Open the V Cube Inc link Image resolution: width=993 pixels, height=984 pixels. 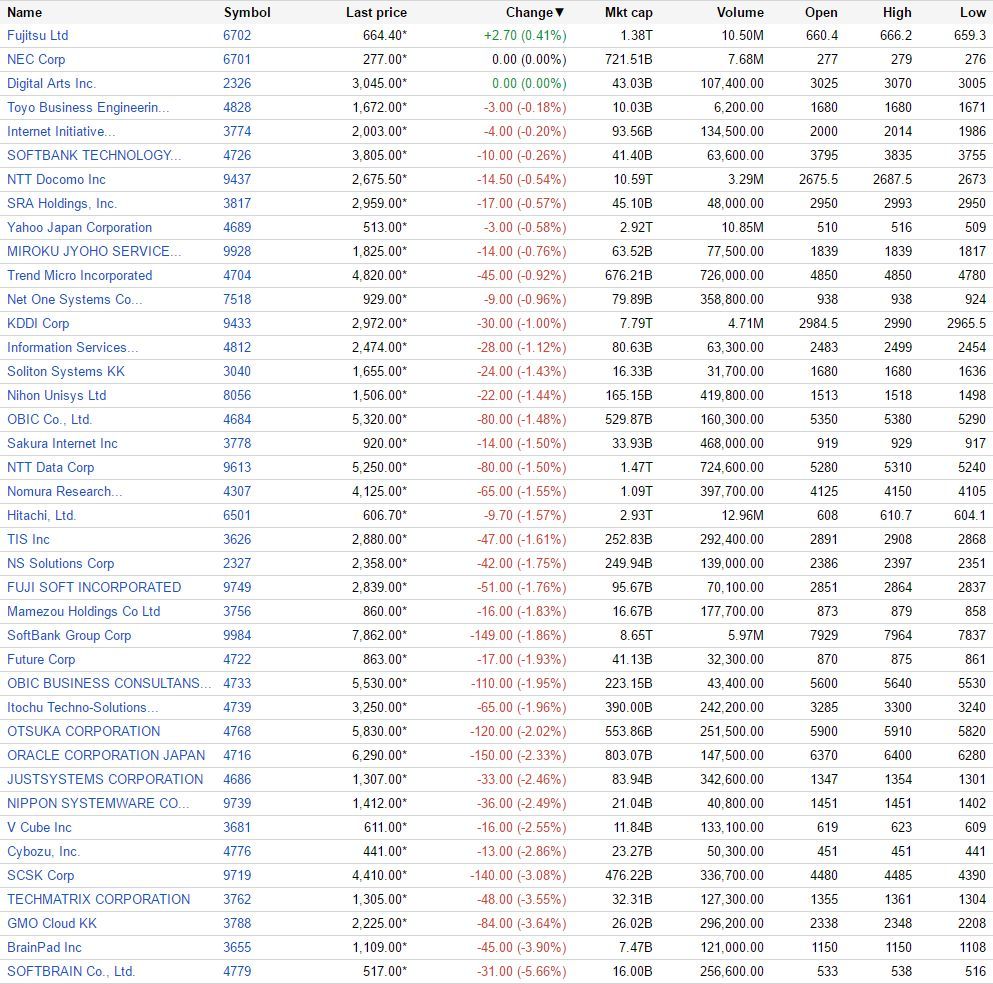pyautogui.click(x=39, y=828)
